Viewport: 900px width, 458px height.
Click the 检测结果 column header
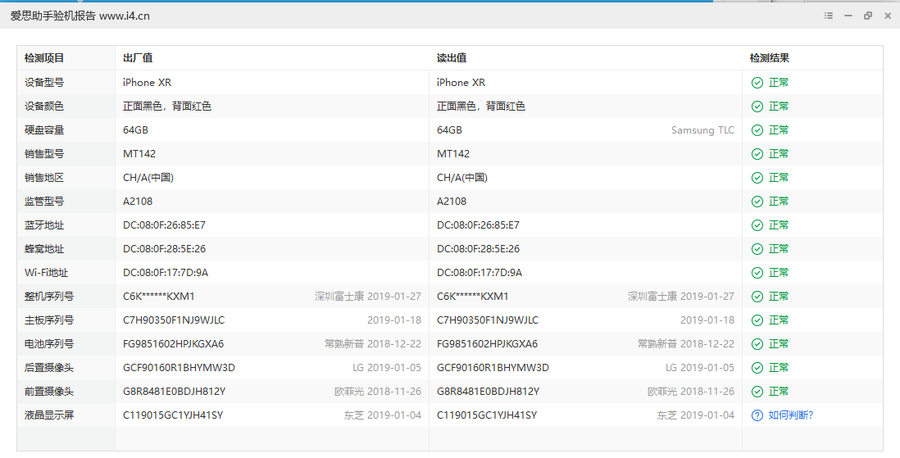(770, 58)
